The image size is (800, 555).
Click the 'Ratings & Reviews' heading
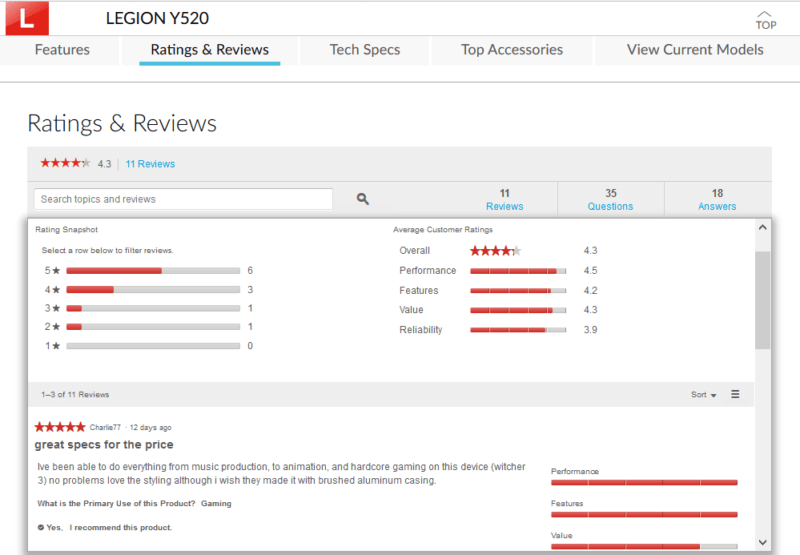pyautogui.click(x=122, y=123)
